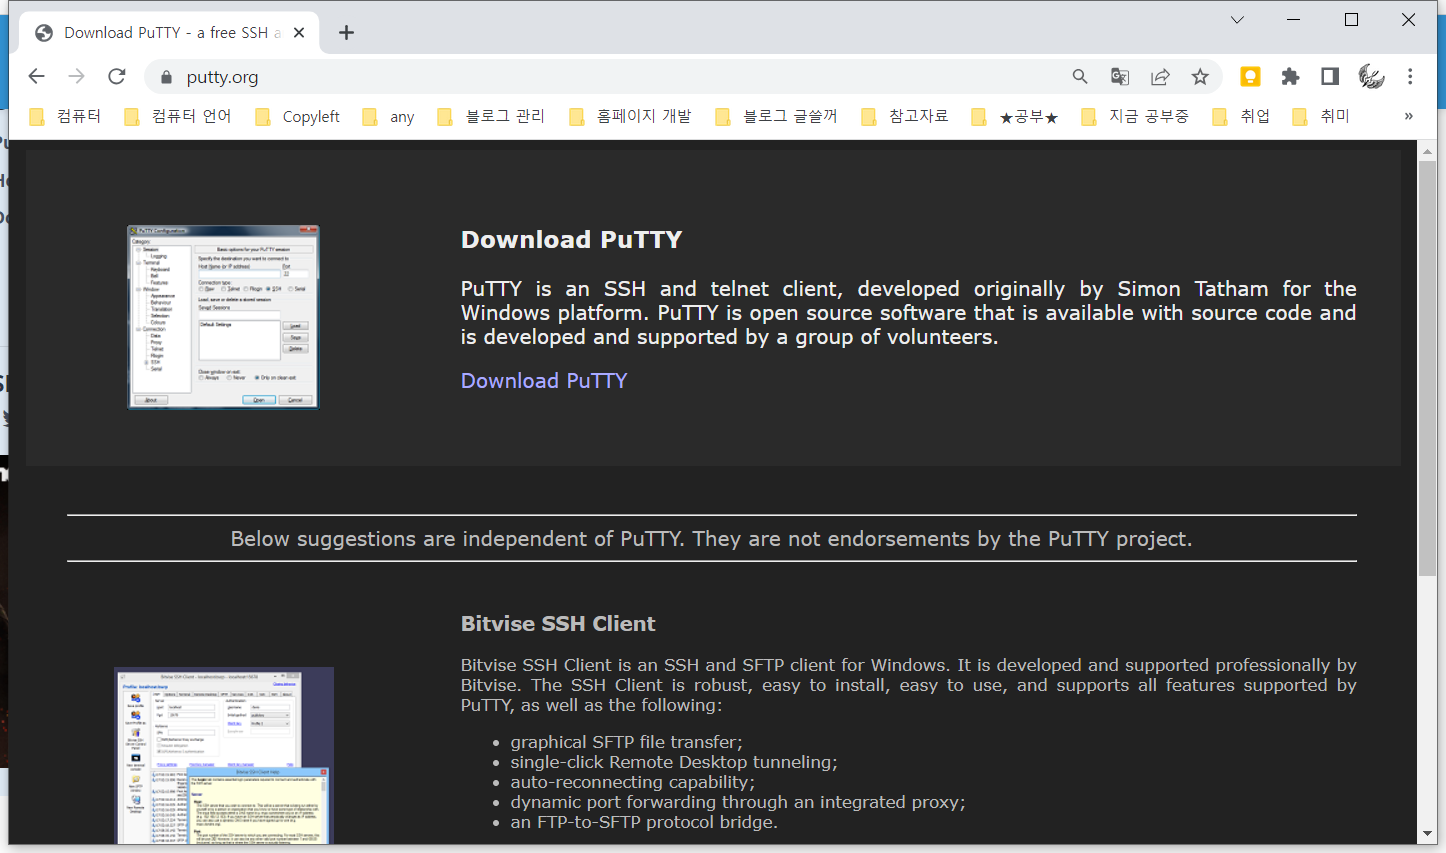Select the Download PuTTY browser tab
This screenshot has width=1446, height=853.
[169, 33]
